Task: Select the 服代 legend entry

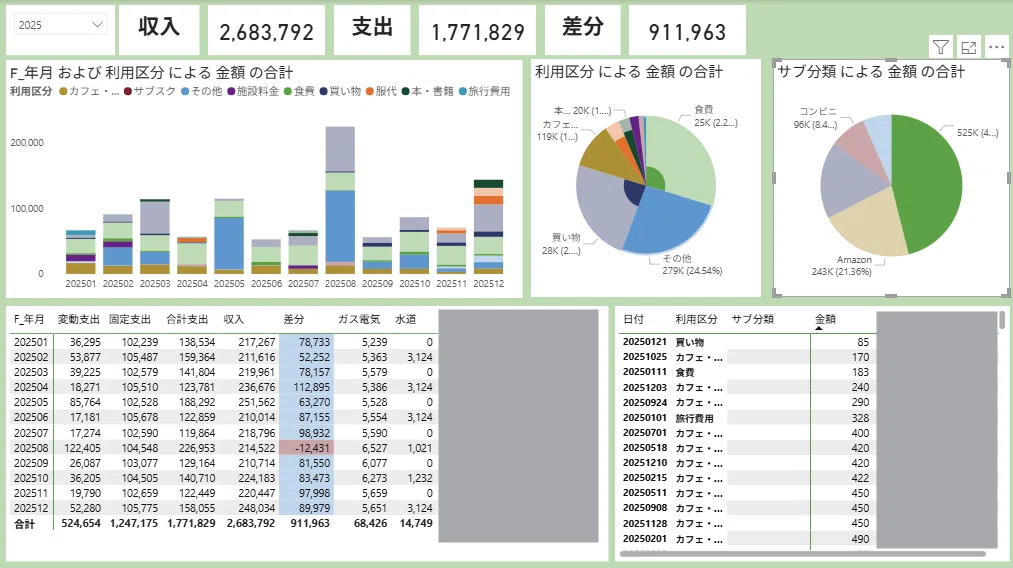Action: pos(381,91)
